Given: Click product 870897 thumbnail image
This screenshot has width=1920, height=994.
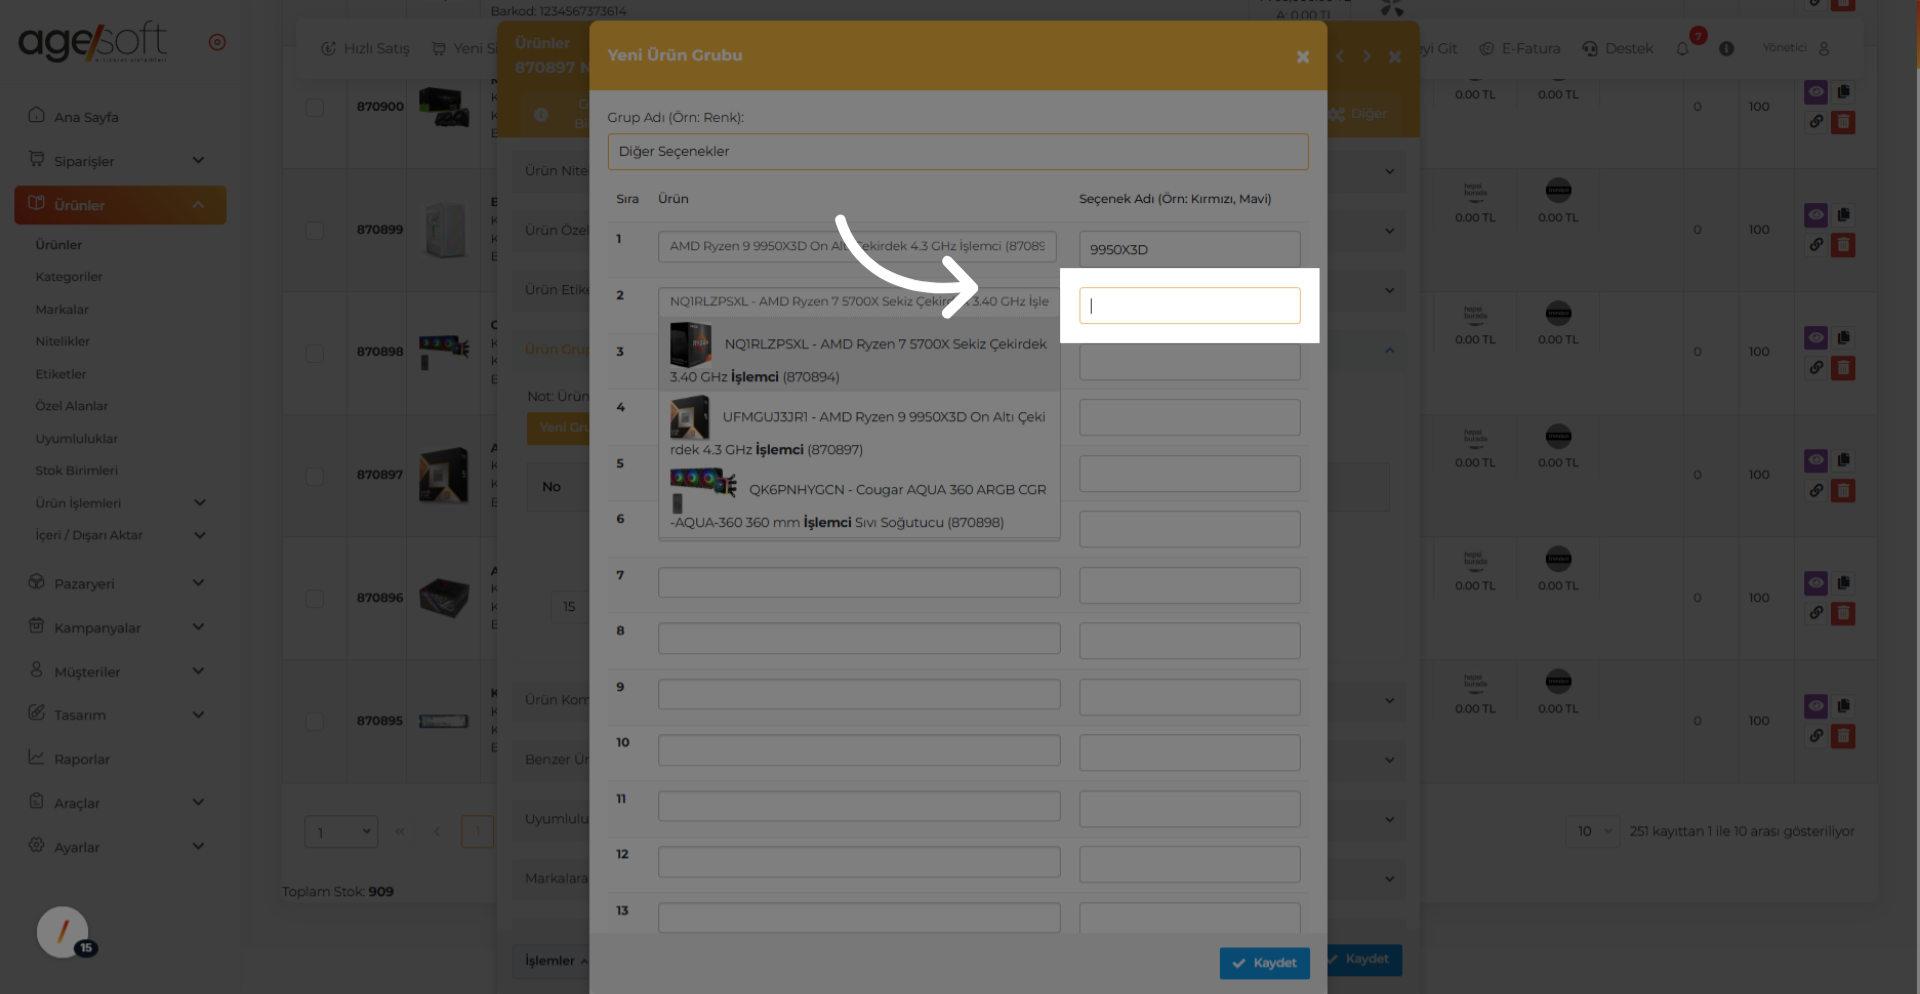Looking at the screenshot, I should [444, 475].
